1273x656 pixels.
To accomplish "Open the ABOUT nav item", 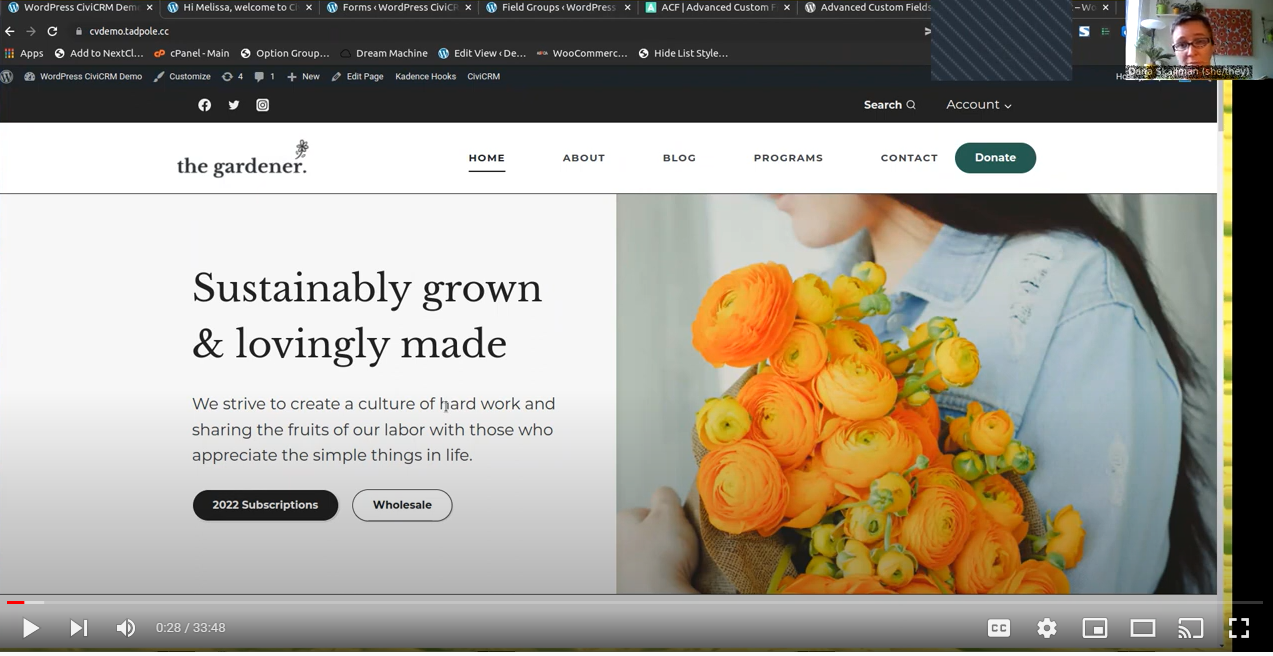I will (584, 158).
